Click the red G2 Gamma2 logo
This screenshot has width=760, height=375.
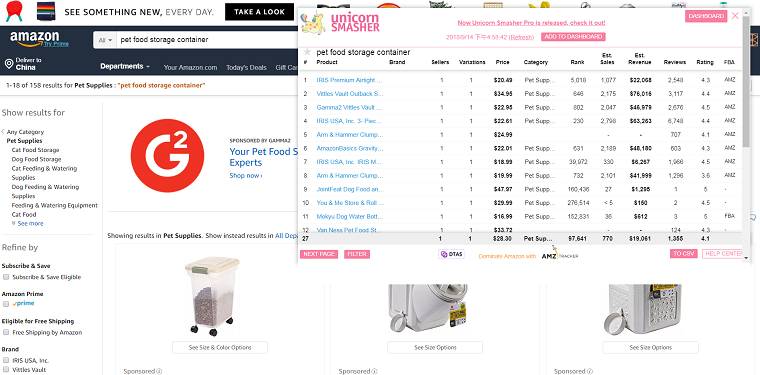[x=167, y=156]
